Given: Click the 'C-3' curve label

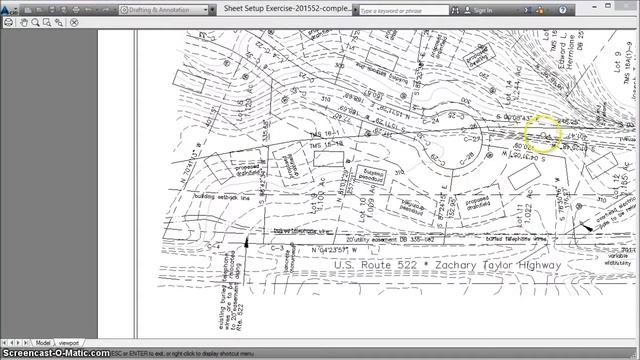Looking at the screenshot, I should click(x=277, y=248).
